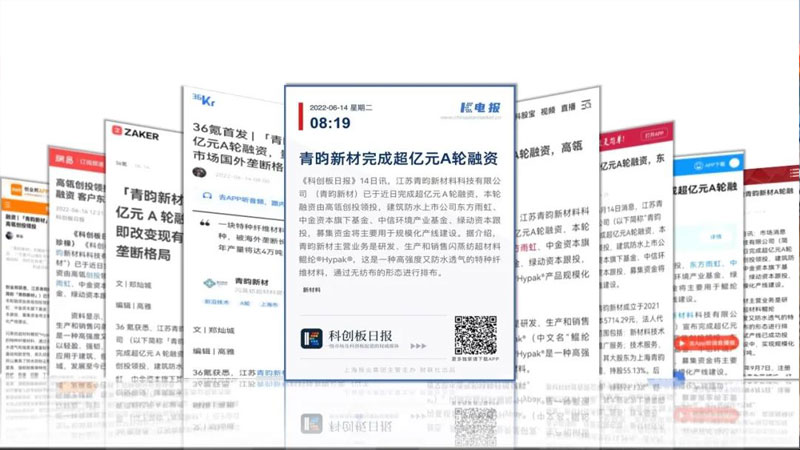Open the 直播 tab in right article header
Viewport: 800px width, 450px height.
tap(567, 107)
